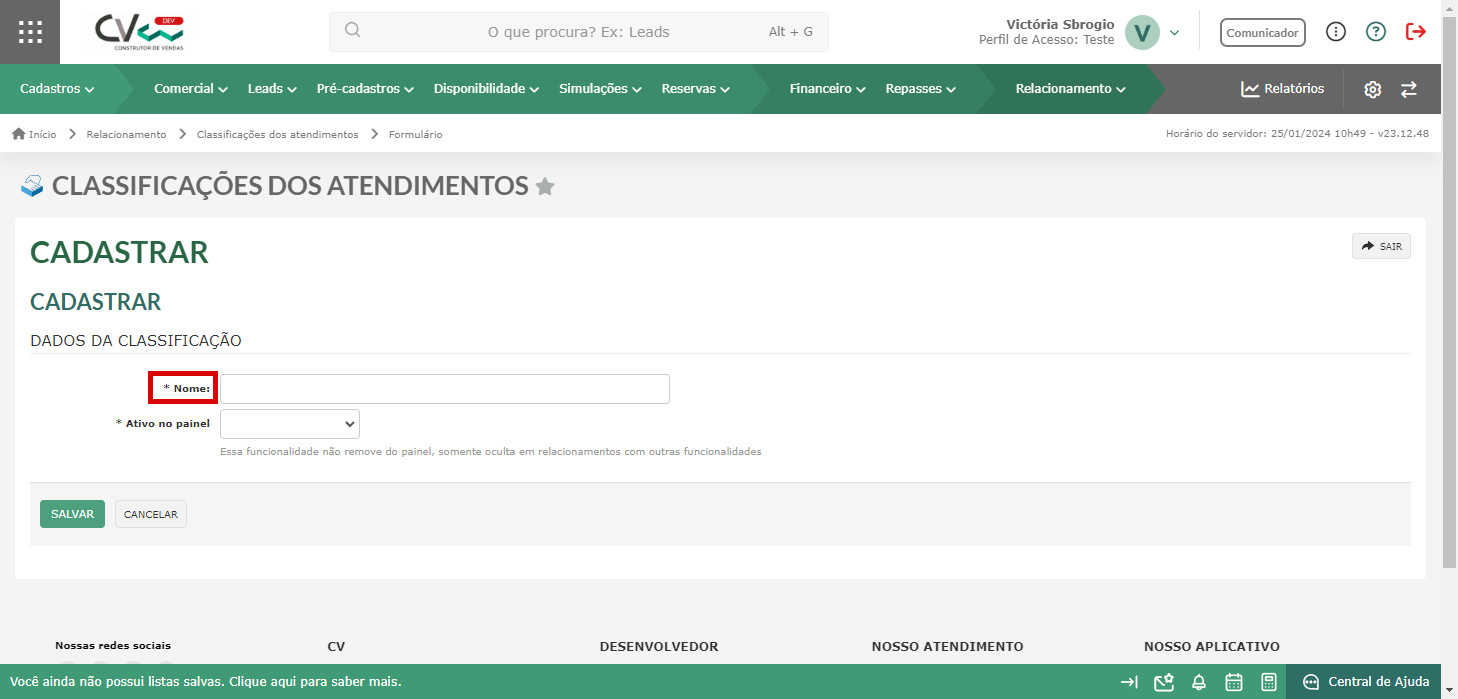This screenshot has height=699, width=1458.
Task: Open the Relacionamento menu
Action: [1070, 89]
